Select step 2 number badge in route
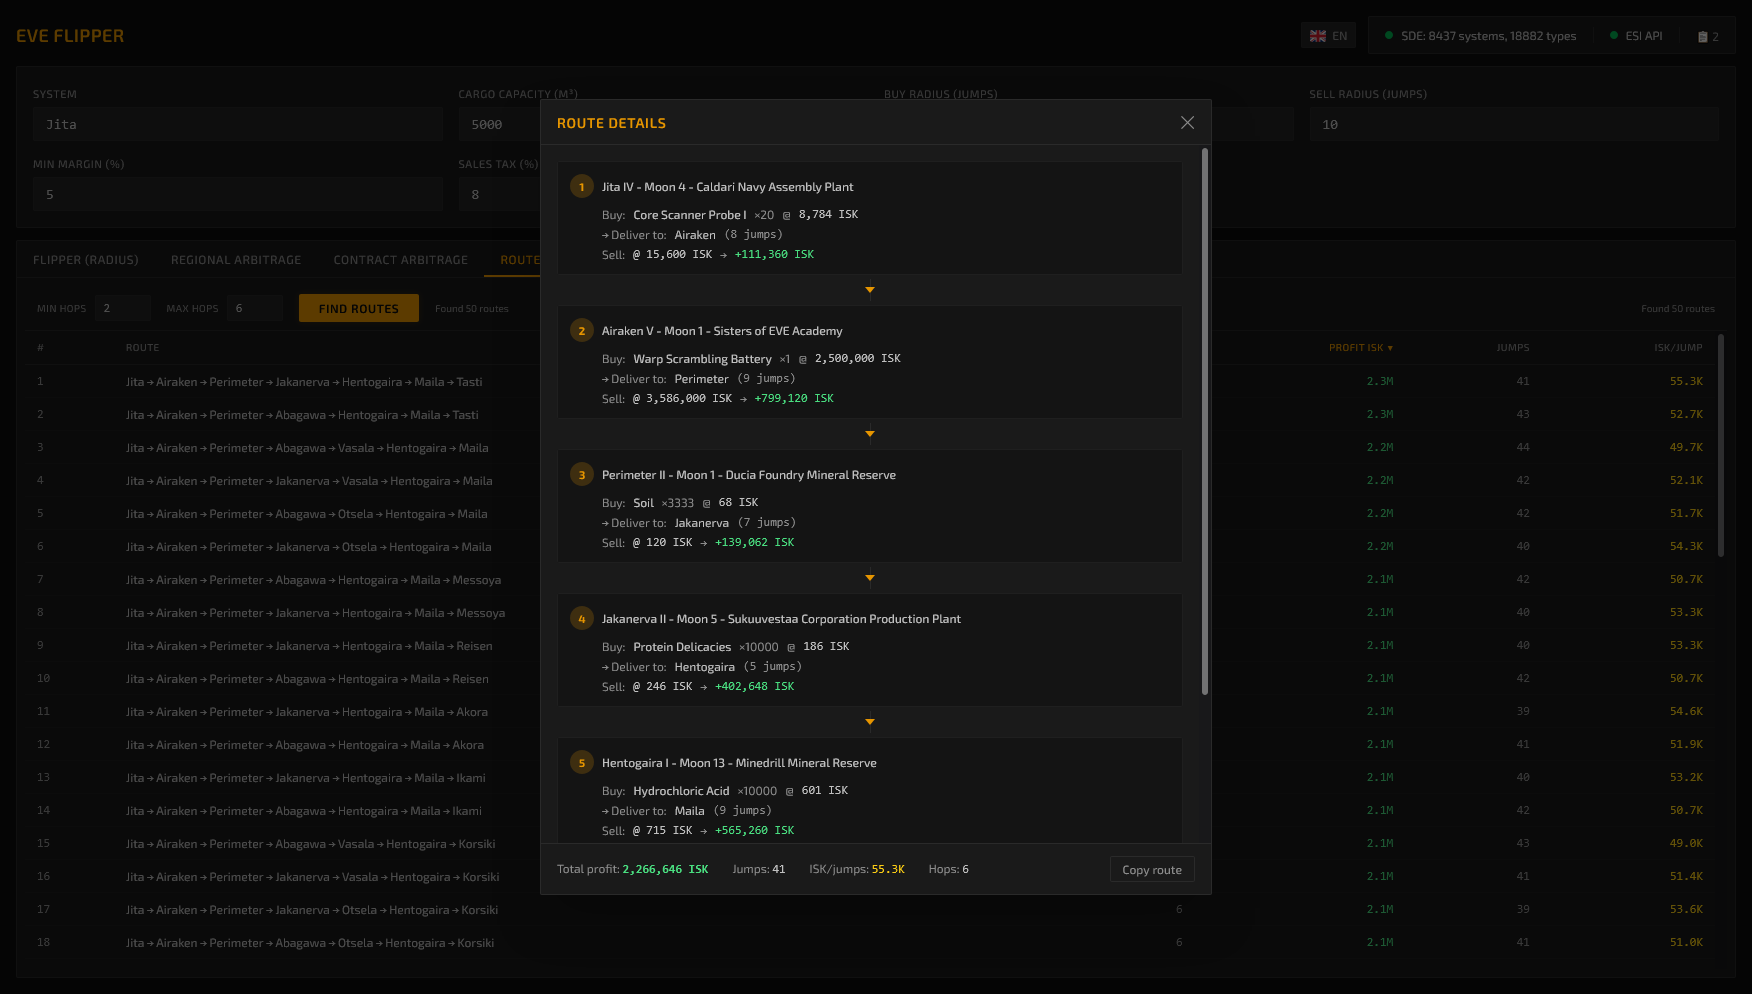 click(x=582, y=331)
